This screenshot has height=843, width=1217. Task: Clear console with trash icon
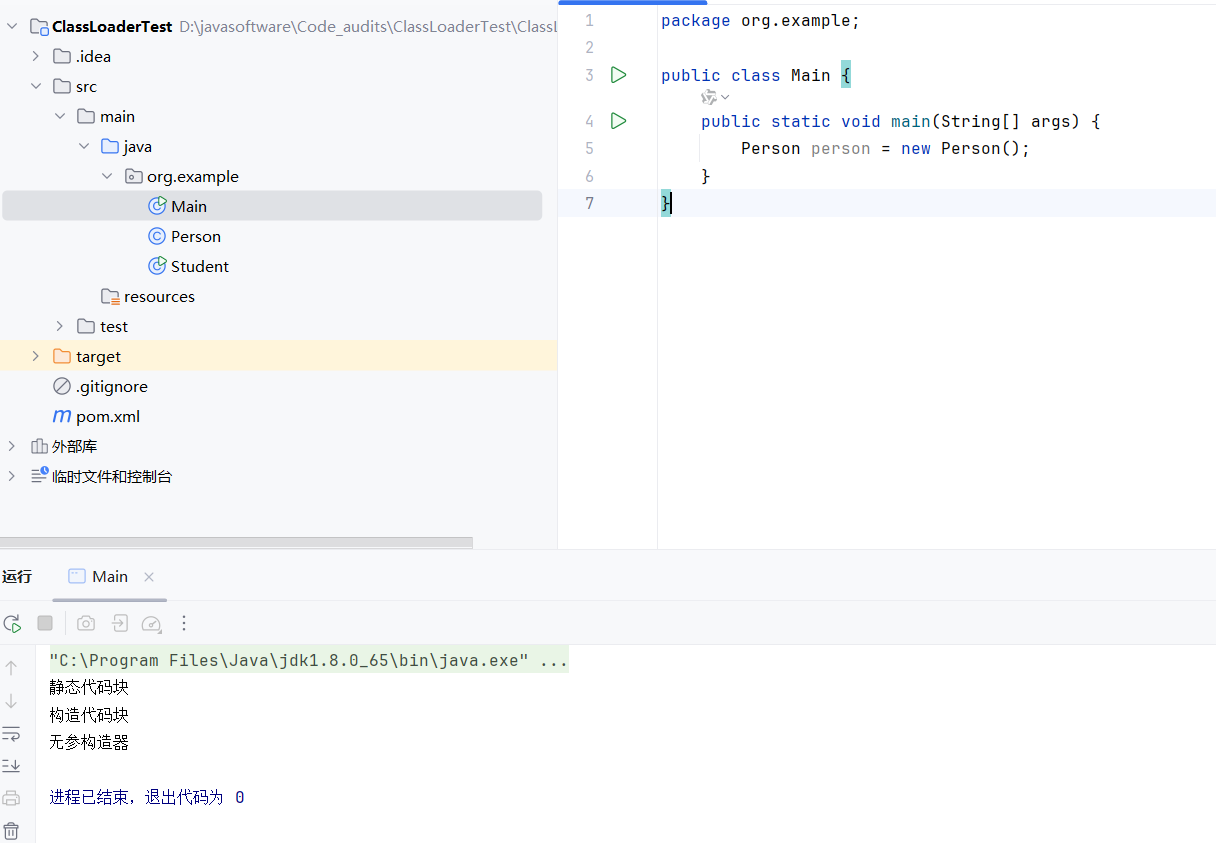pyautogui.click(x=11, y=830)
